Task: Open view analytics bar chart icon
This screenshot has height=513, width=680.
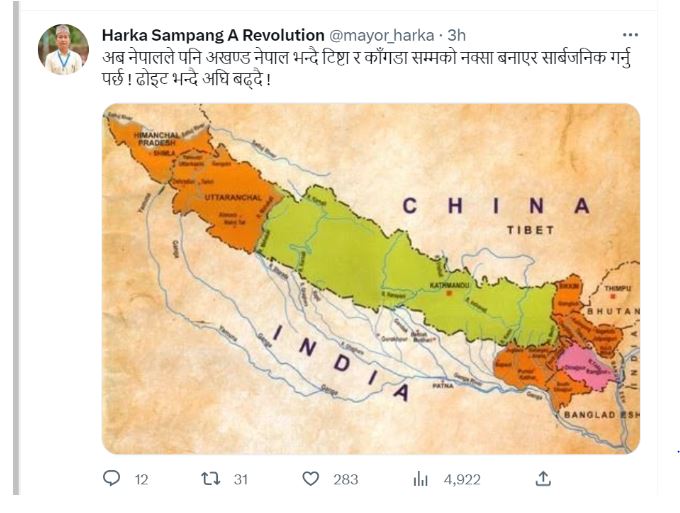Action: click(x=420, y=479)
